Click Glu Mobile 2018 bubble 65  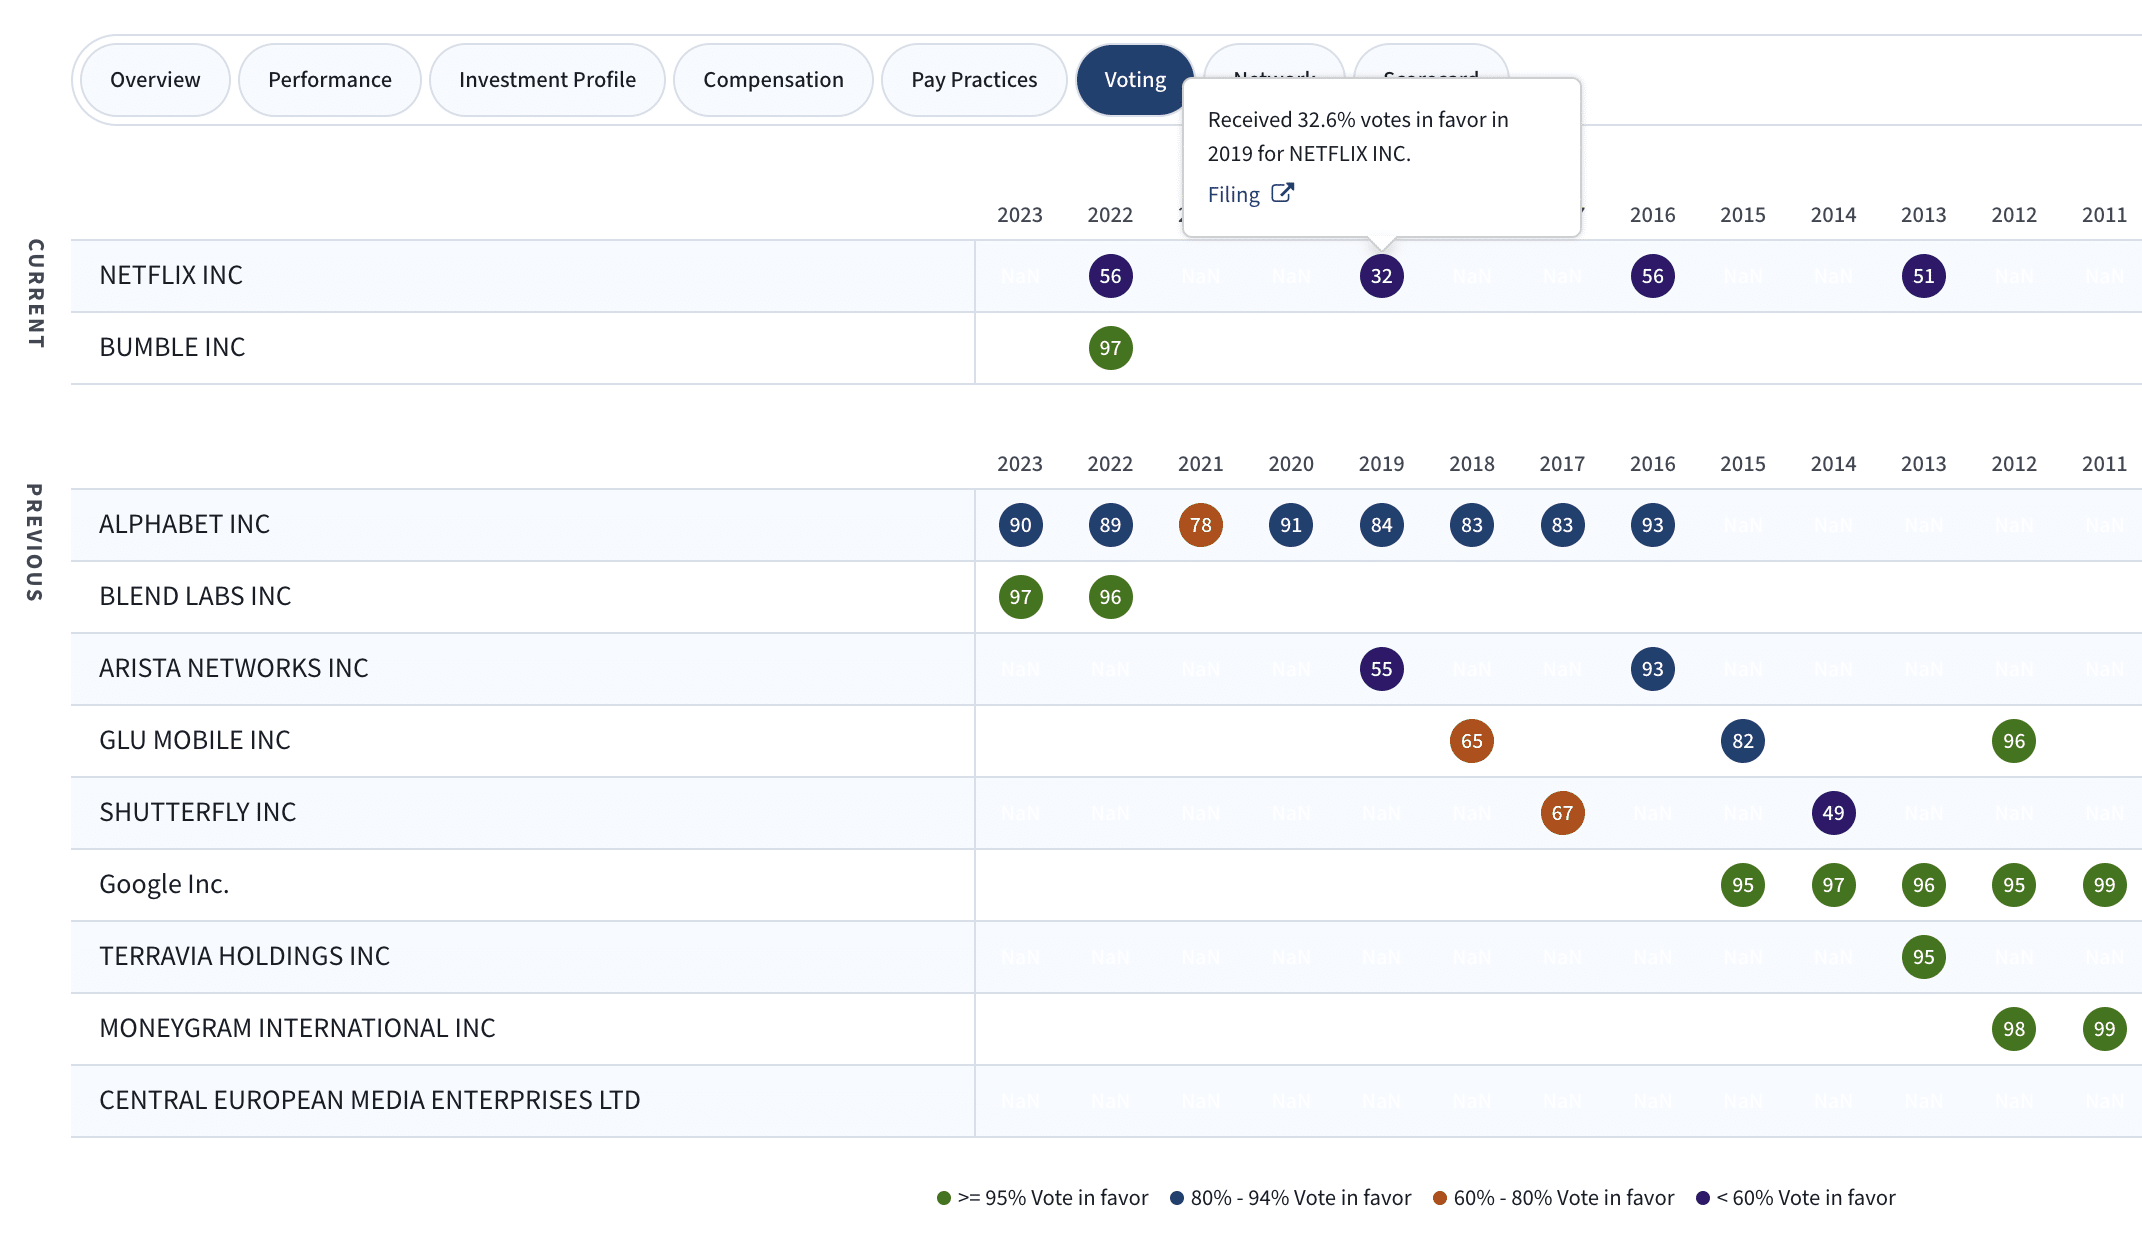pos(1471,741)
